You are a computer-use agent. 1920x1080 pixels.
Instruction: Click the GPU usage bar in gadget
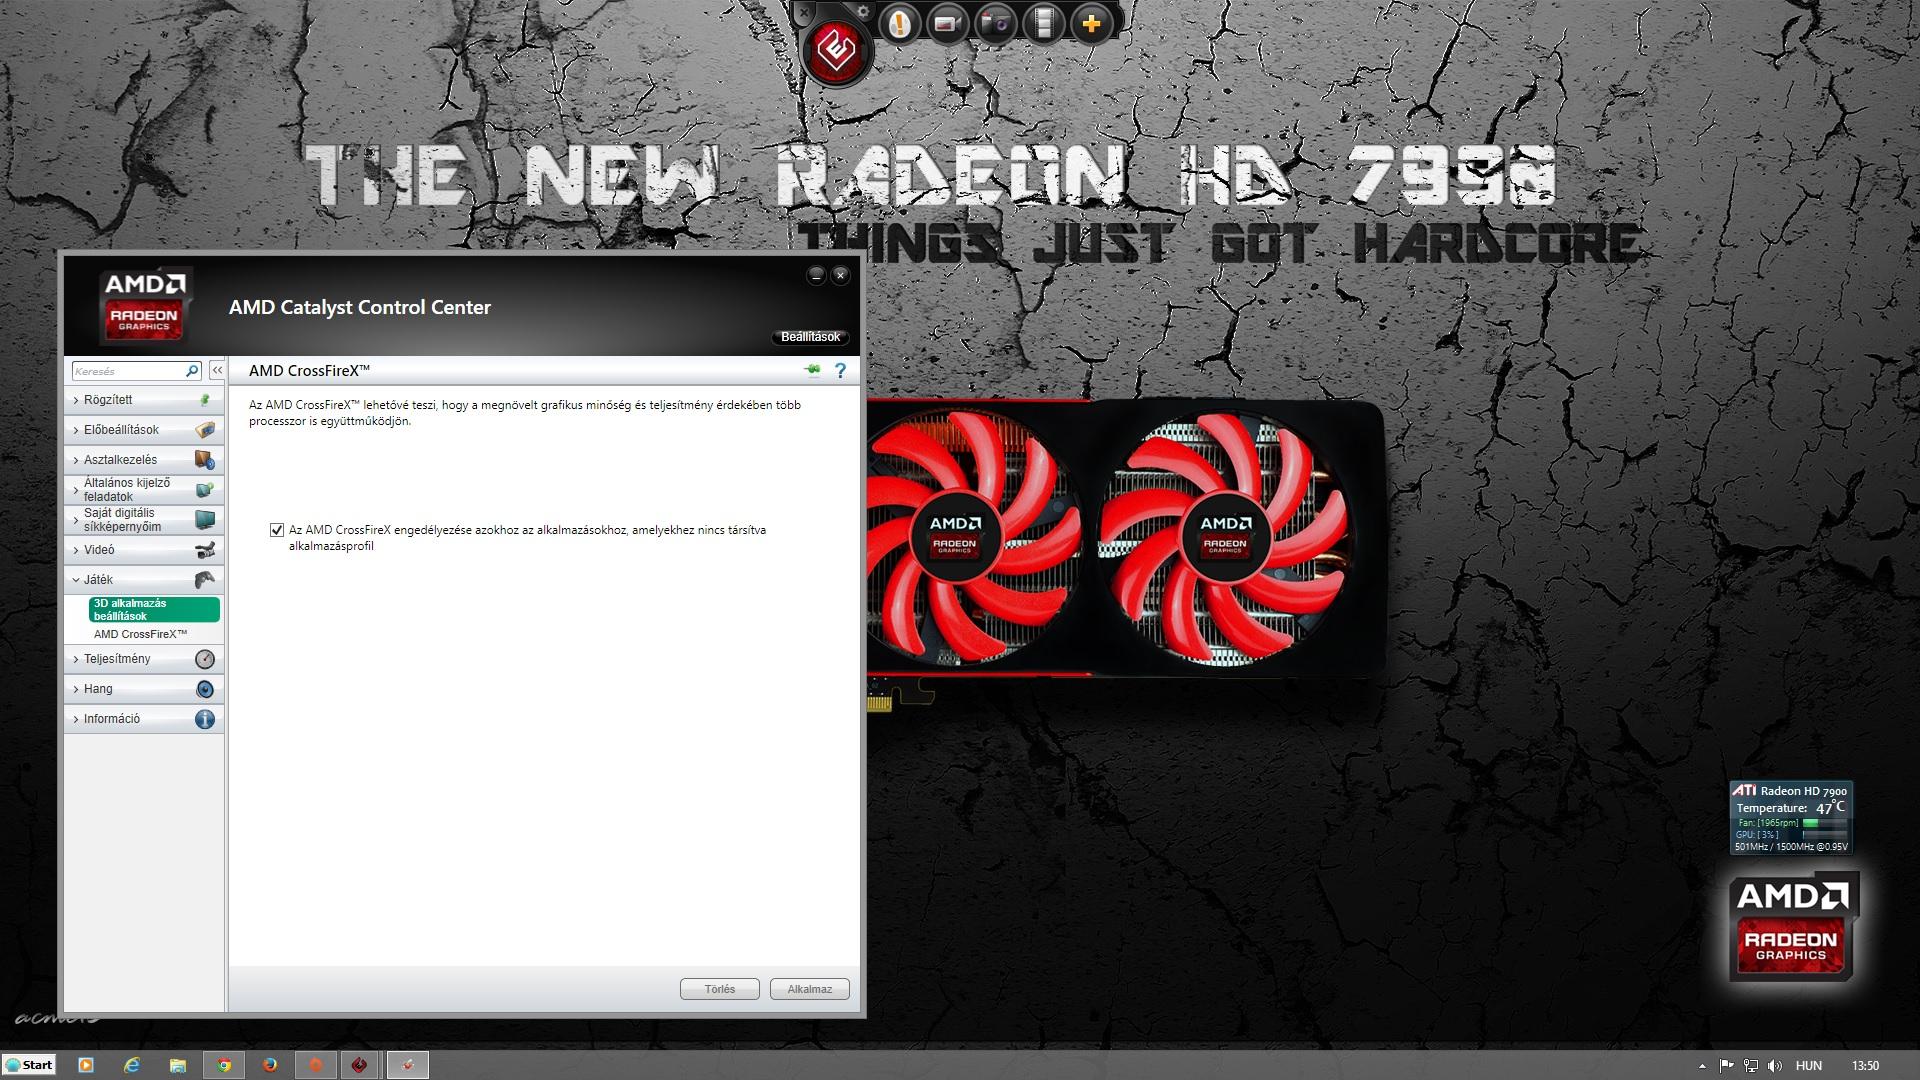point(1825,835)
